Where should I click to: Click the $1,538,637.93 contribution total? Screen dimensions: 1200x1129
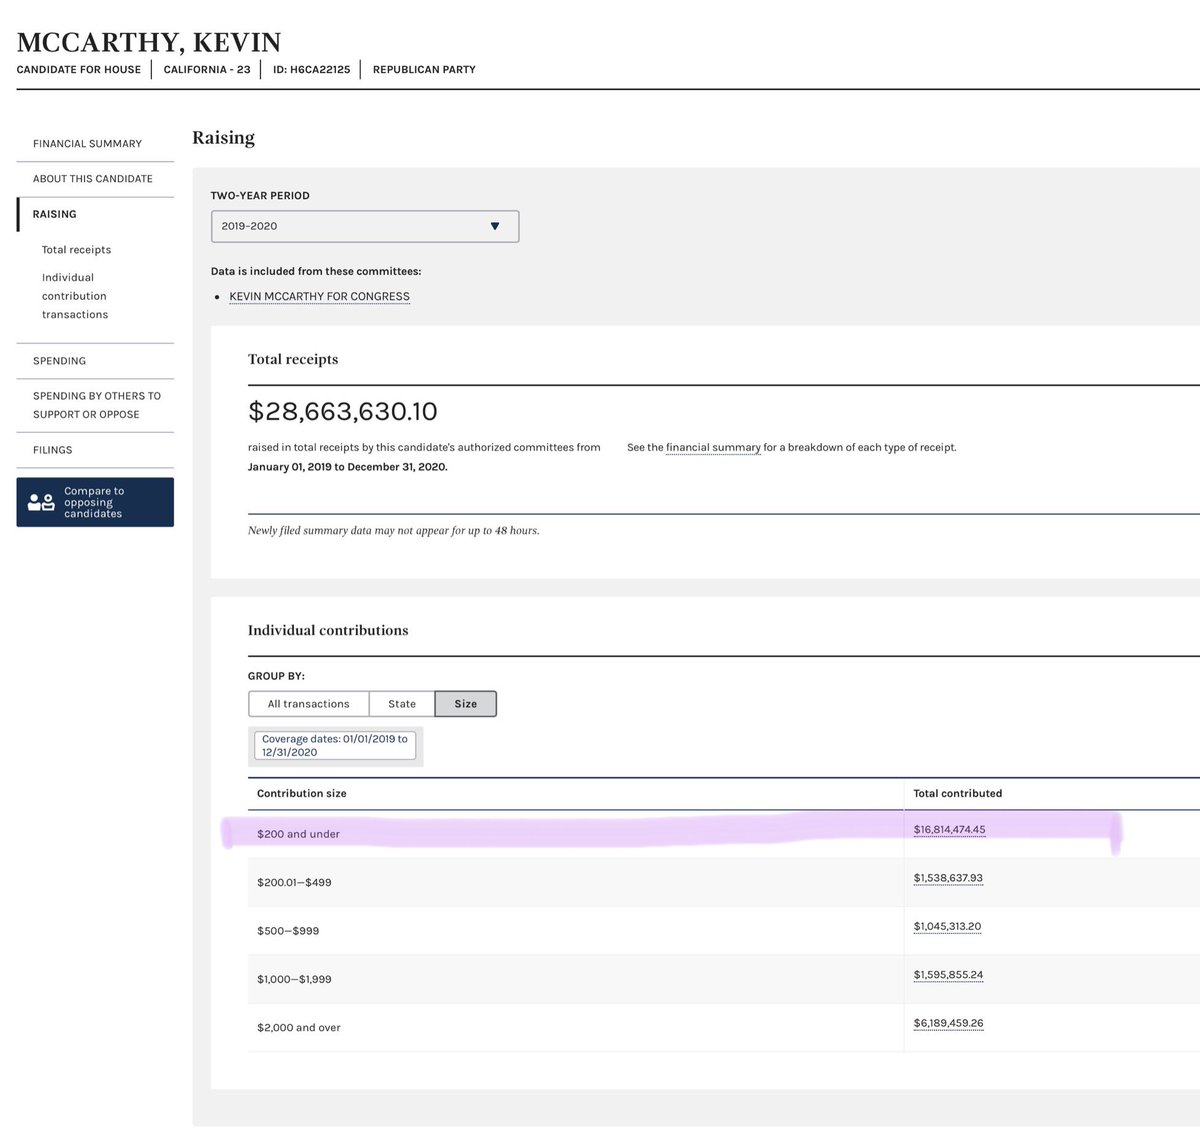[948, 878]
